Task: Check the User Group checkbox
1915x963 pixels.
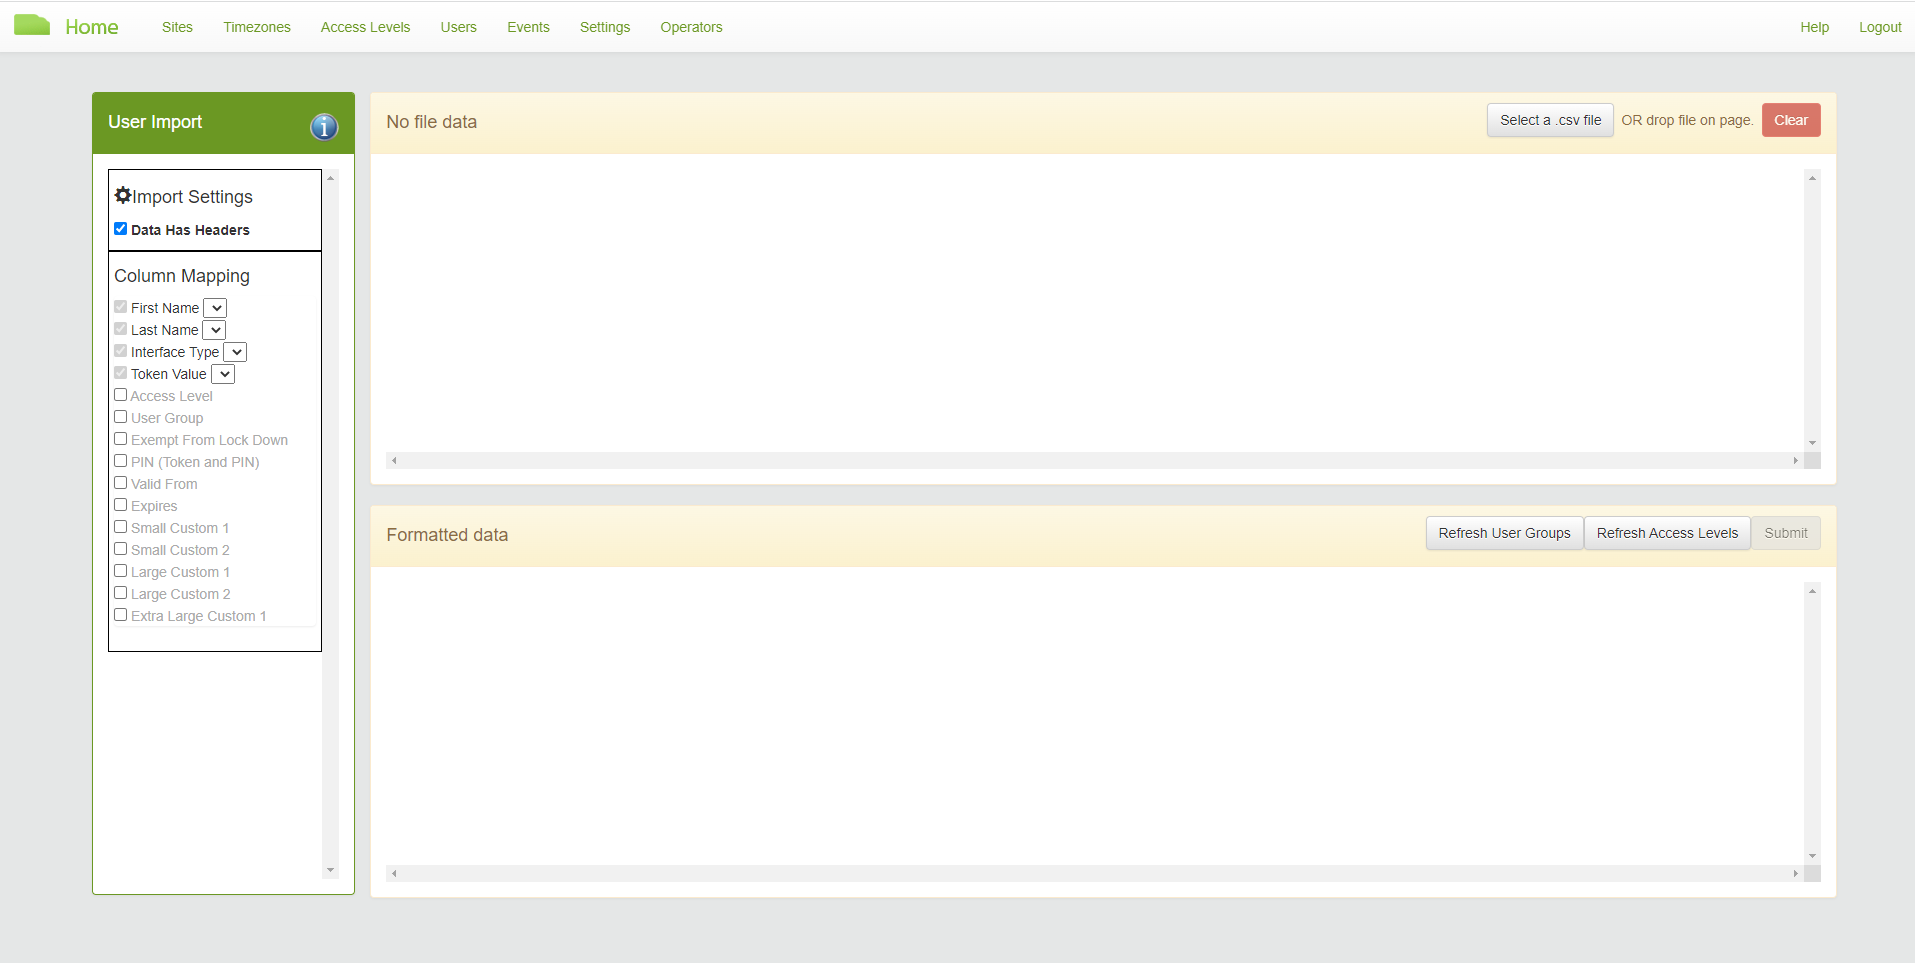Action: 120,416
